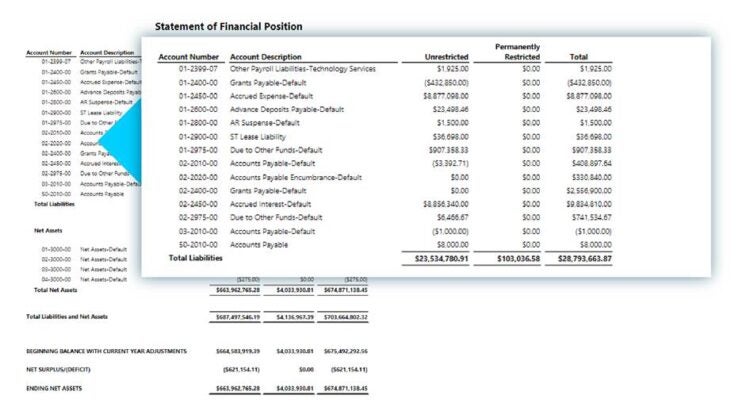Click the Total value $330,840.00

click(592, 177)
